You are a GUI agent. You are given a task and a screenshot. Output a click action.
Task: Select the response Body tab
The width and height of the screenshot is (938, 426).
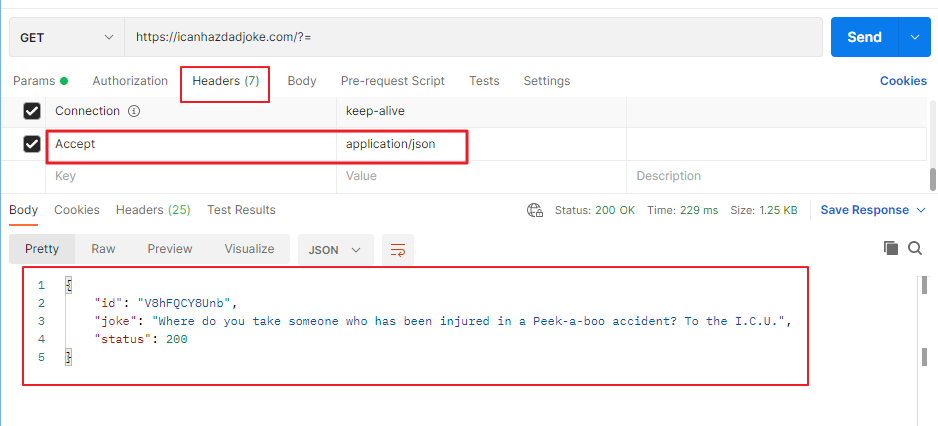coord(23,210)
